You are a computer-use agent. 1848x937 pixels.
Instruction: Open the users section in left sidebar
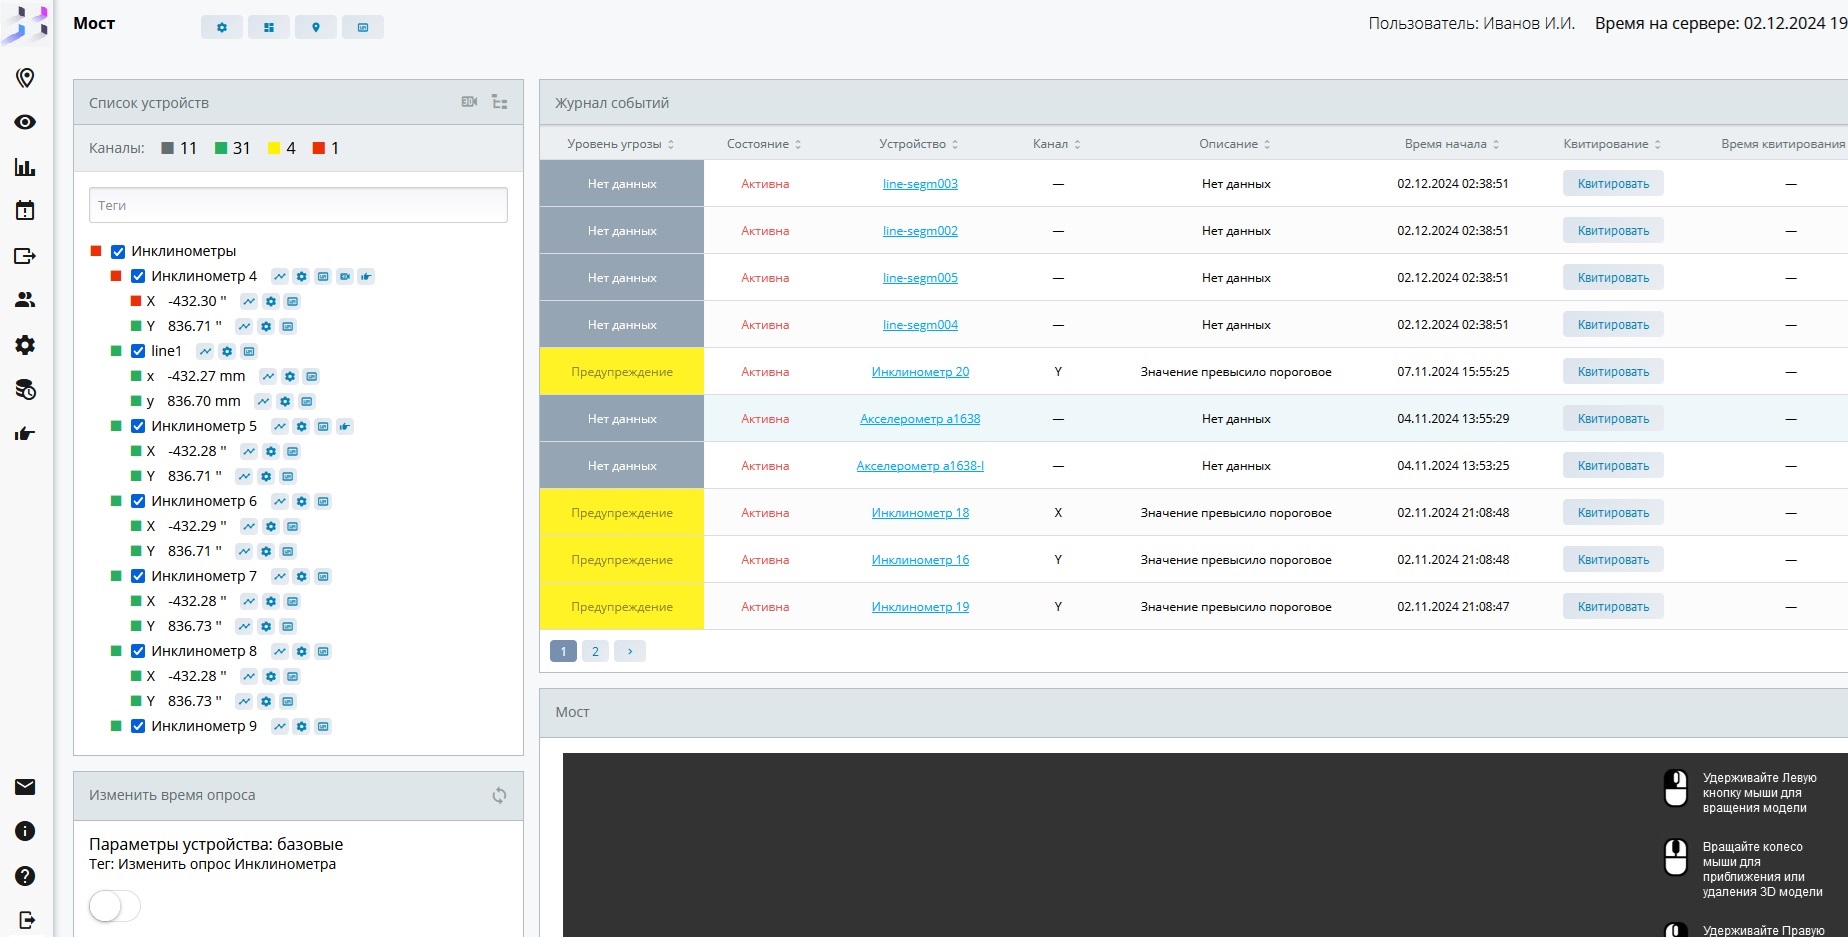coord(25,300)
